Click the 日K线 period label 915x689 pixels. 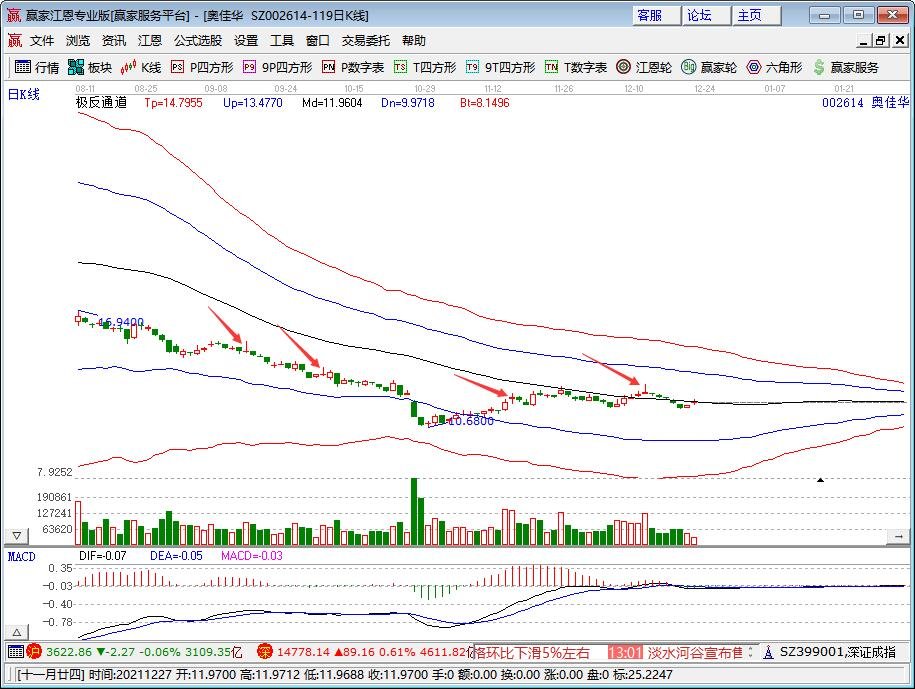tap(23, 95)
